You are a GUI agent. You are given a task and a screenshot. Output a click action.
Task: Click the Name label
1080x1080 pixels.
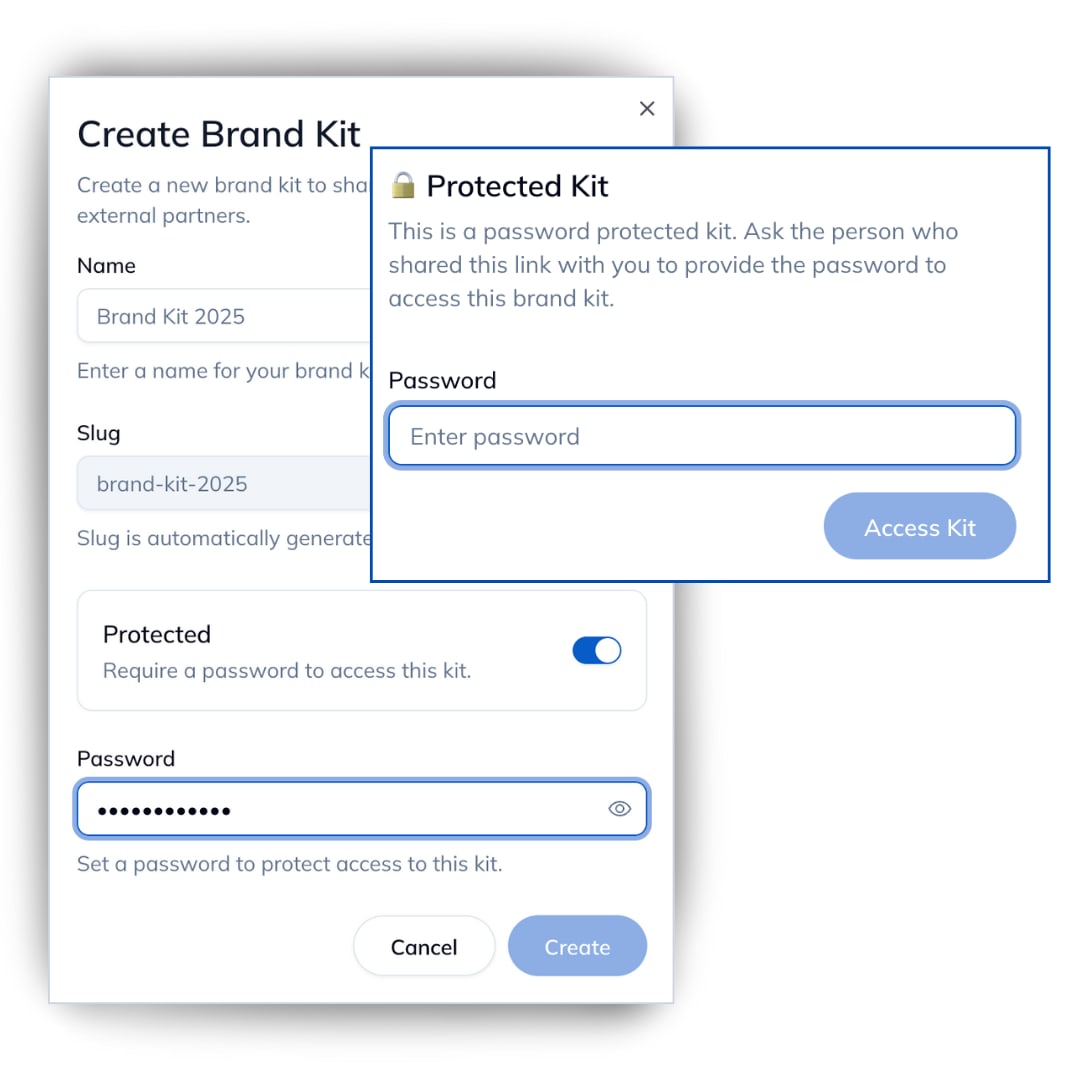(105, 265)
